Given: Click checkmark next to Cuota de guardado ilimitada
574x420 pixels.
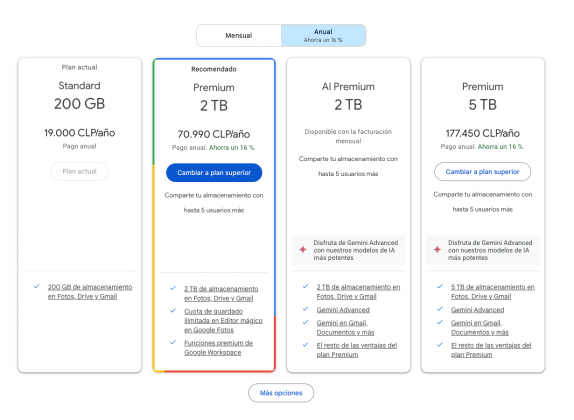Looking at the screenshot, I should (173, 311).
